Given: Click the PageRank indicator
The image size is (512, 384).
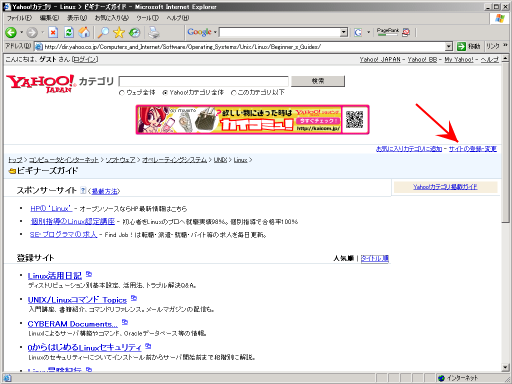Looking at the screenshot, I should 388,32.
